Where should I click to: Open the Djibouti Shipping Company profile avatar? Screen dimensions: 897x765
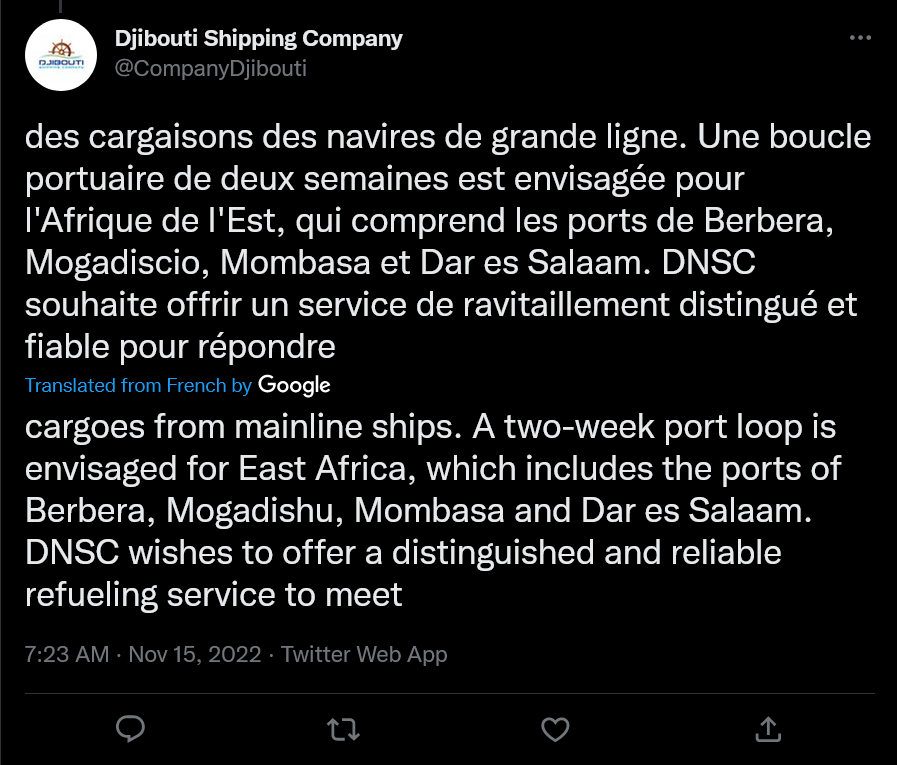(61, 55)
